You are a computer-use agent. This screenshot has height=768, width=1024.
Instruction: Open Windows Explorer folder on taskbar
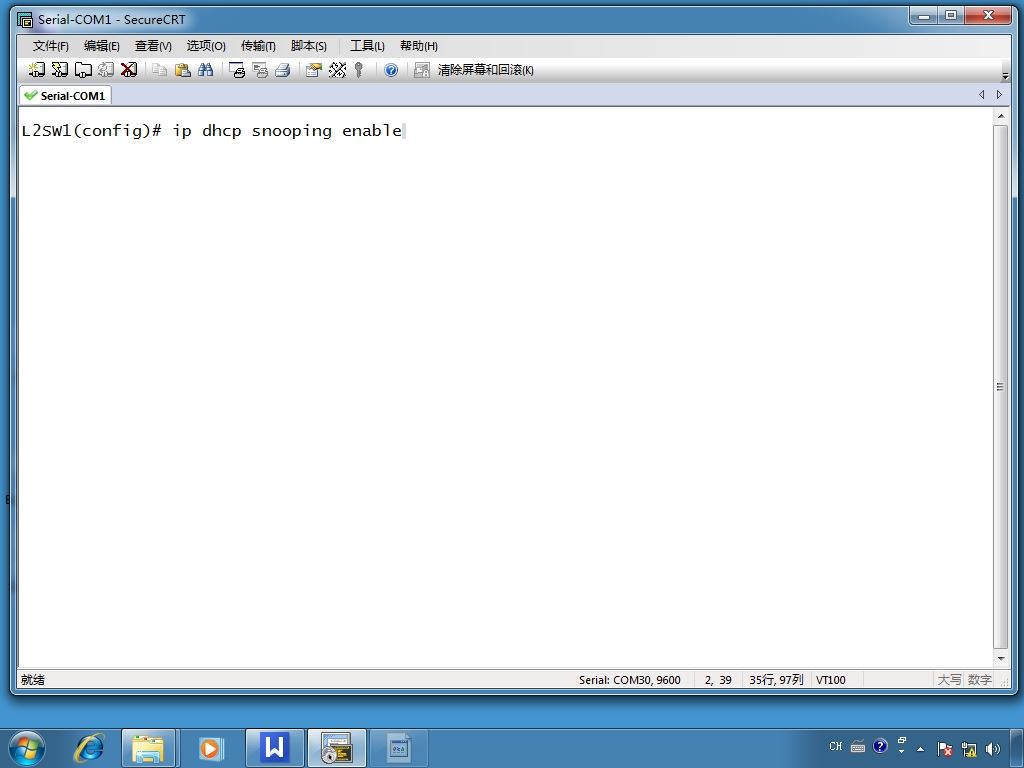(x=148, y=748)
